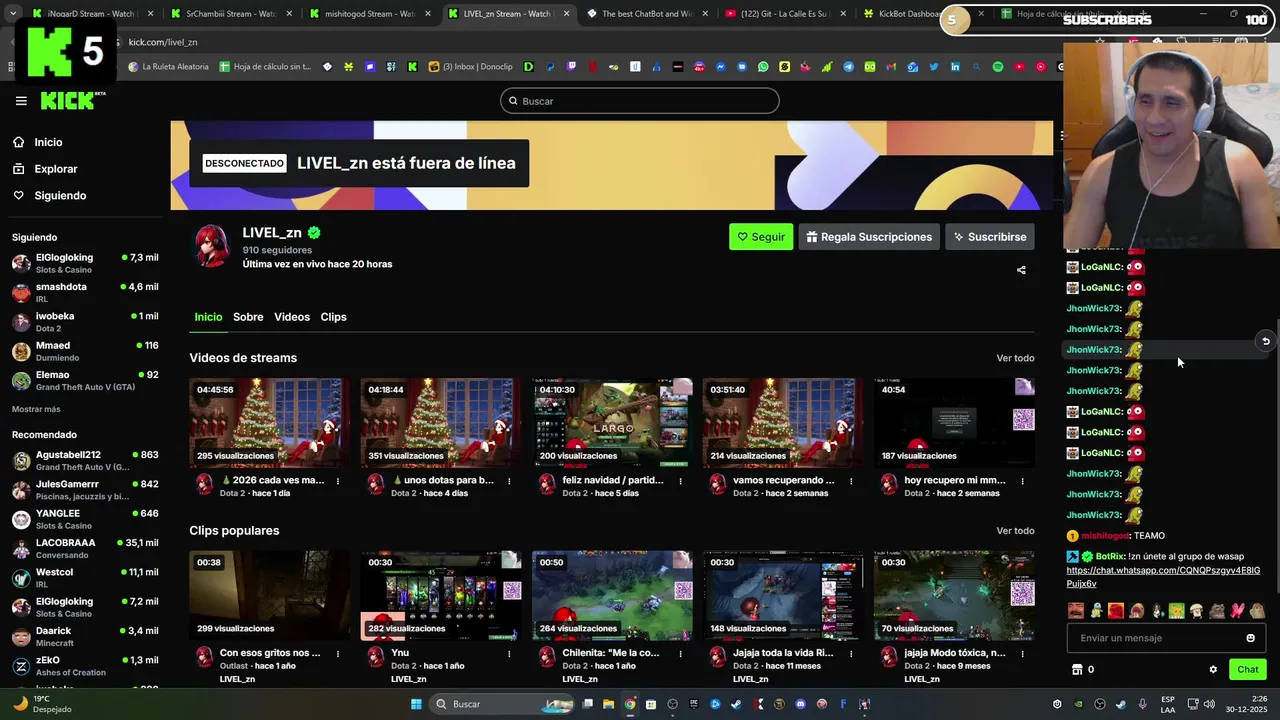This screenshot has height=720, width=1280.
Task: Switch to the Inicio channel tab
Action: (208, 317)
